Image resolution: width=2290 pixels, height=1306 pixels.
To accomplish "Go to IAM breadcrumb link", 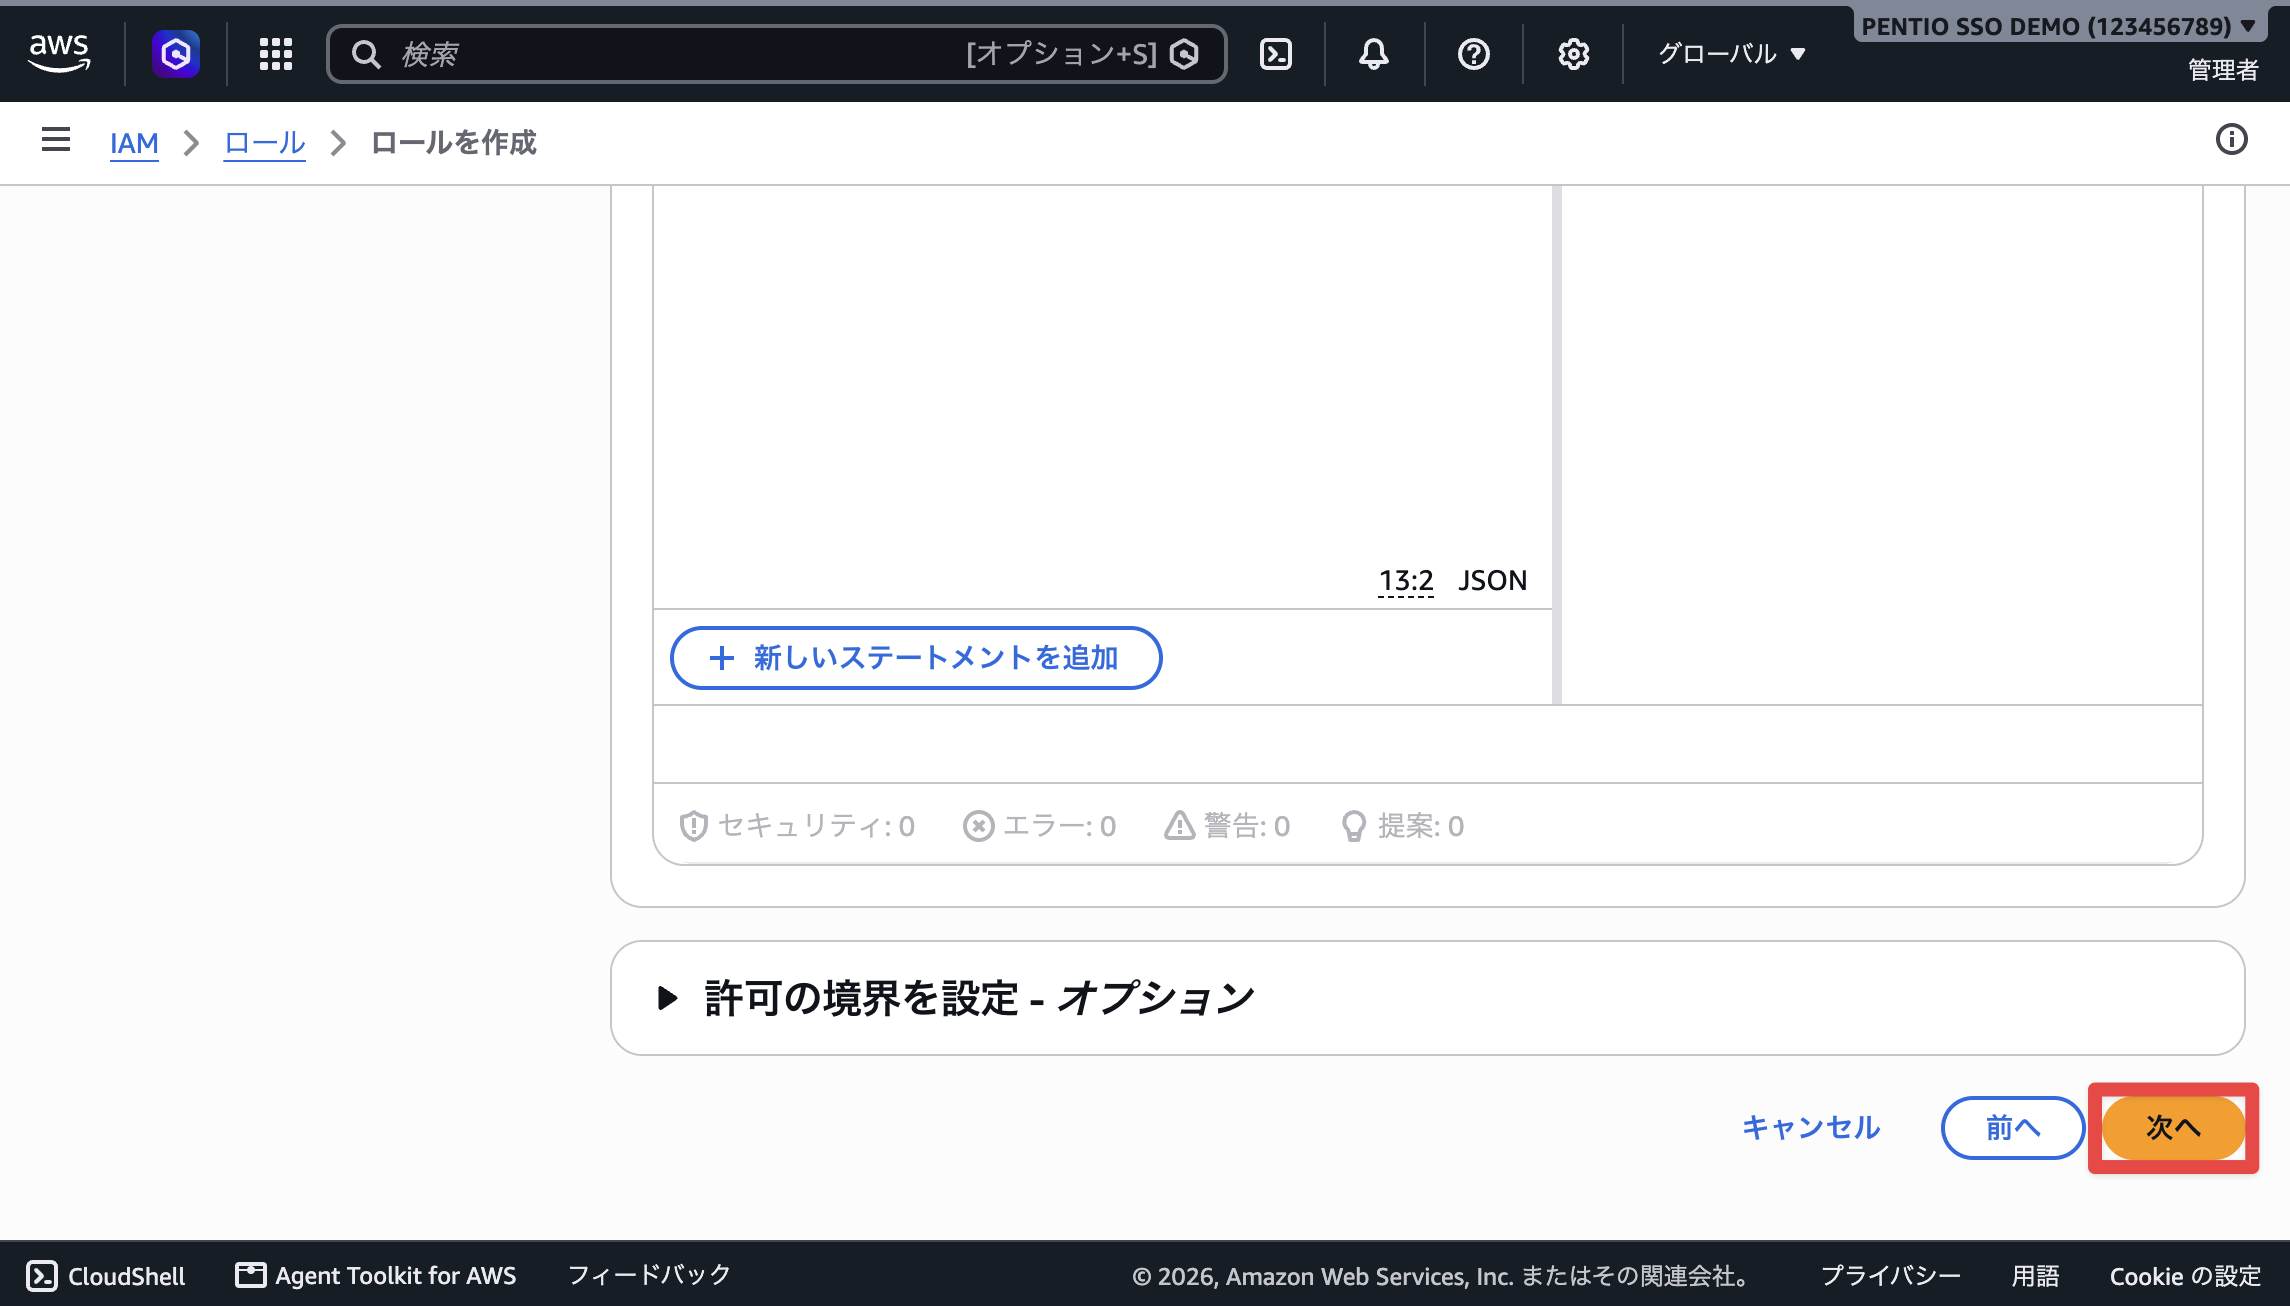I will click(134, 143).
